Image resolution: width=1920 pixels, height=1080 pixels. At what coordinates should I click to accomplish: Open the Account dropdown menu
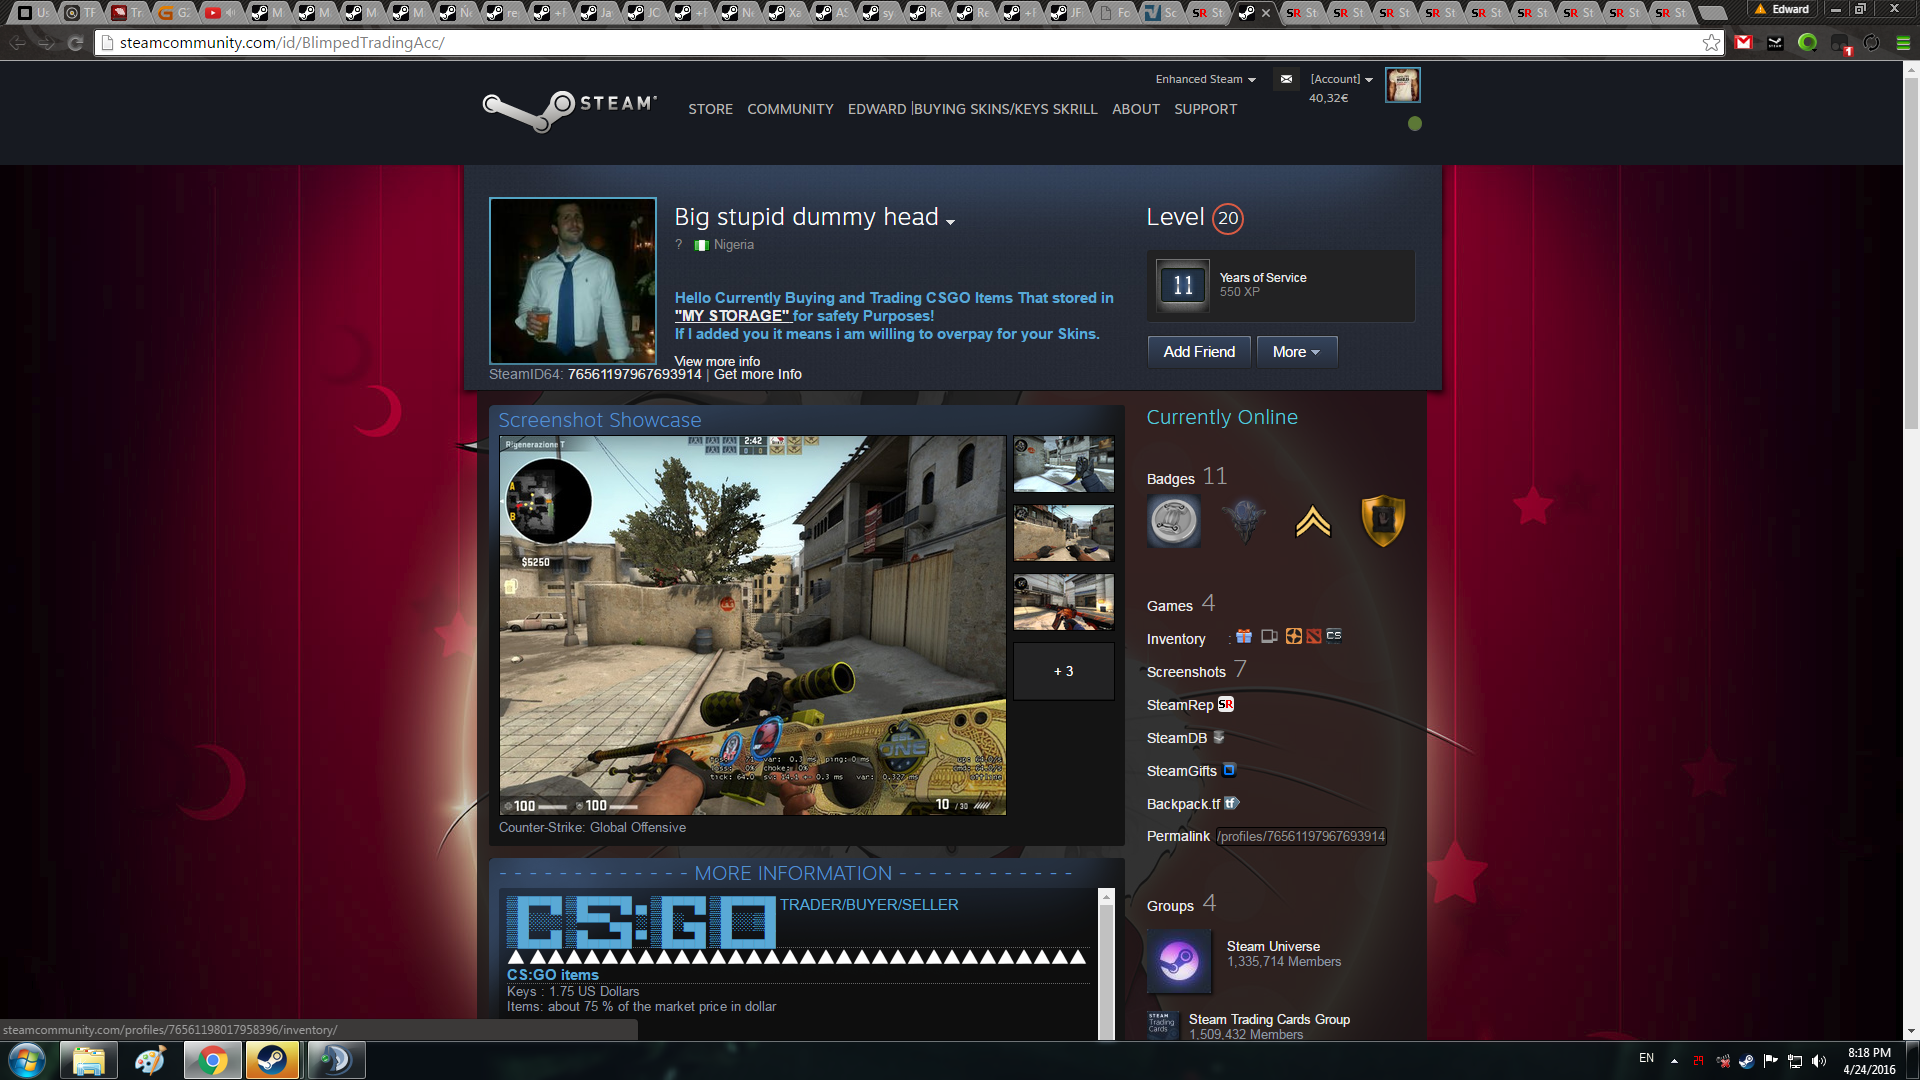pos(1341,79)
